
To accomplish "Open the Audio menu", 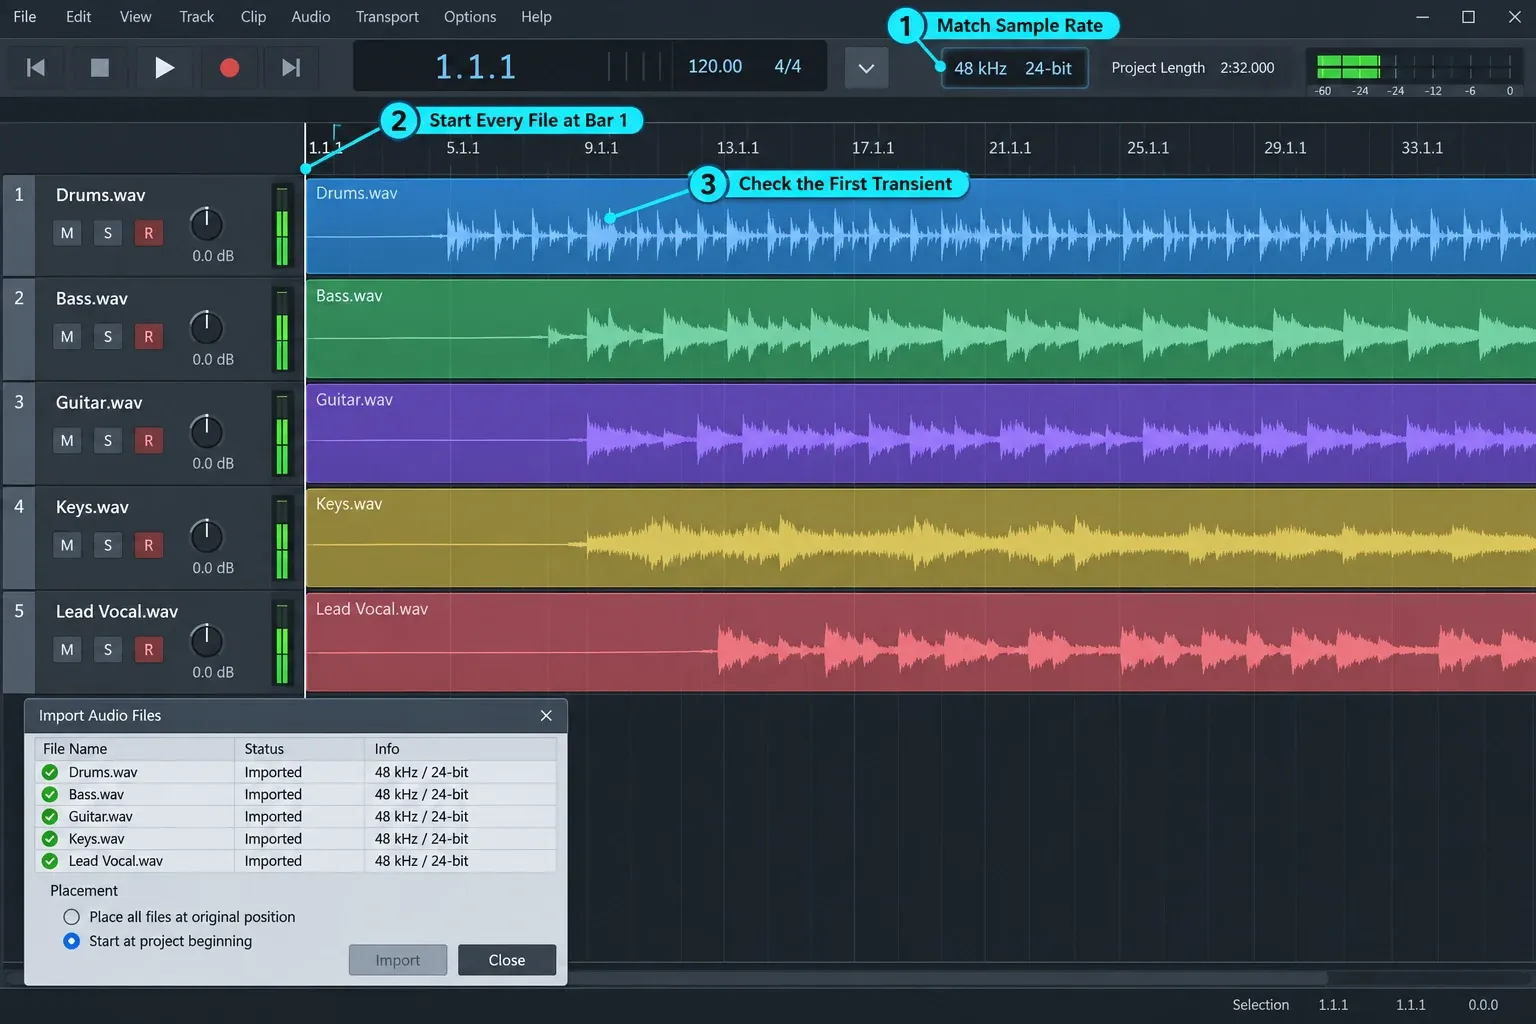I will 311,17.
